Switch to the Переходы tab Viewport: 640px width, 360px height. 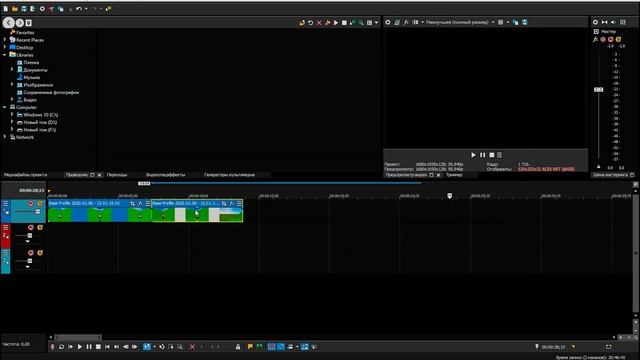click(x=117, y=175)
